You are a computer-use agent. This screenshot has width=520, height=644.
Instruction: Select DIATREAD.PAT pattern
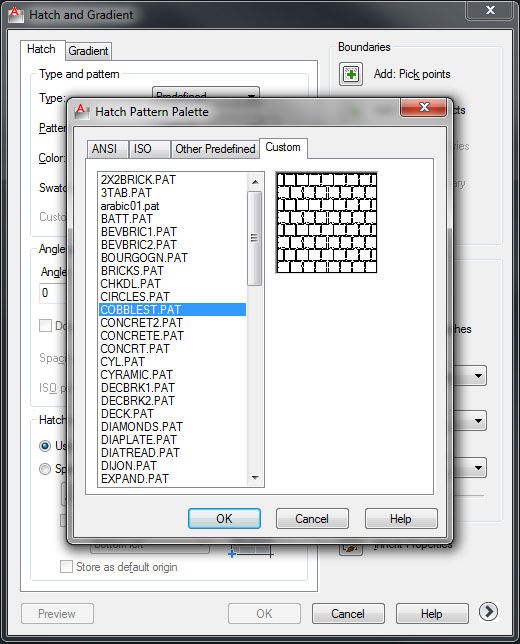173,453
